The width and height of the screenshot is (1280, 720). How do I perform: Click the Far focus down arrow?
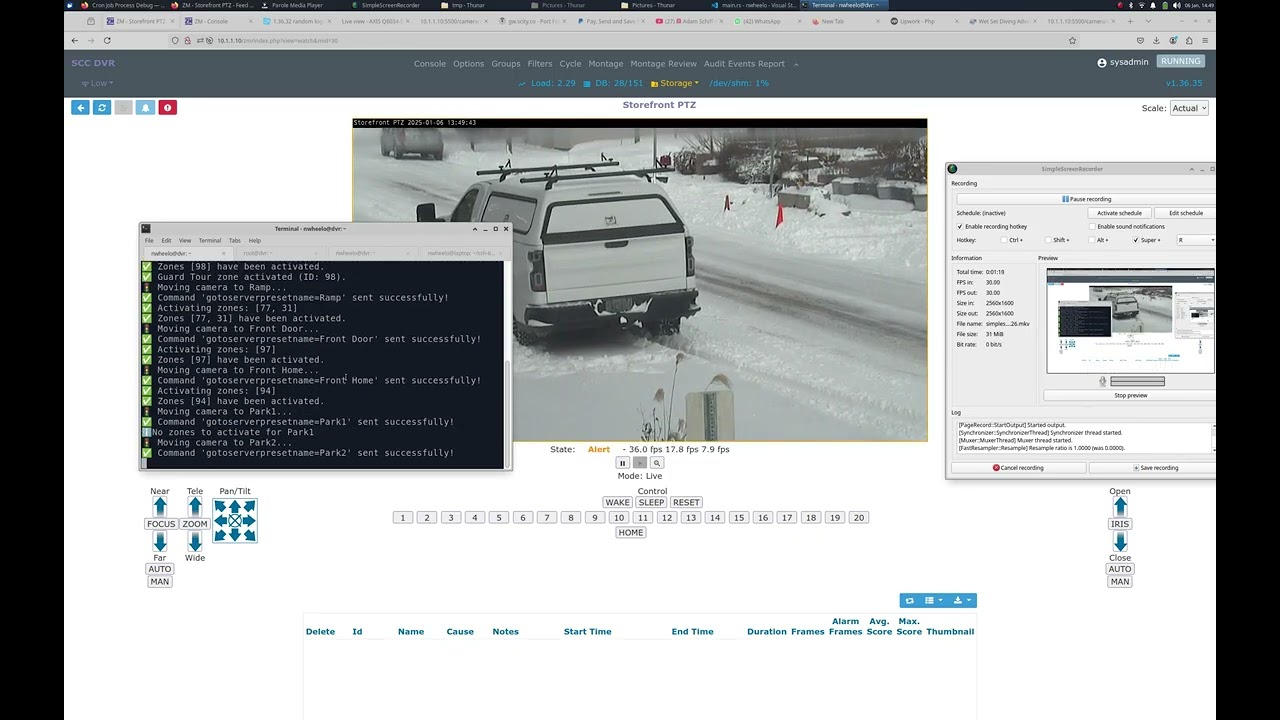[160, 542]
